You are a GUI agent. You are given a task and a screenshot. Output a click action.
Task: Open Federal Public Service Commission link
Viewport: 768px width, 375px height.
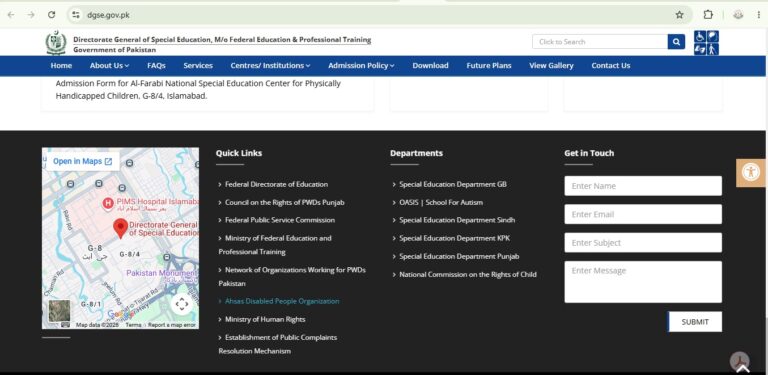coord(280,220)
